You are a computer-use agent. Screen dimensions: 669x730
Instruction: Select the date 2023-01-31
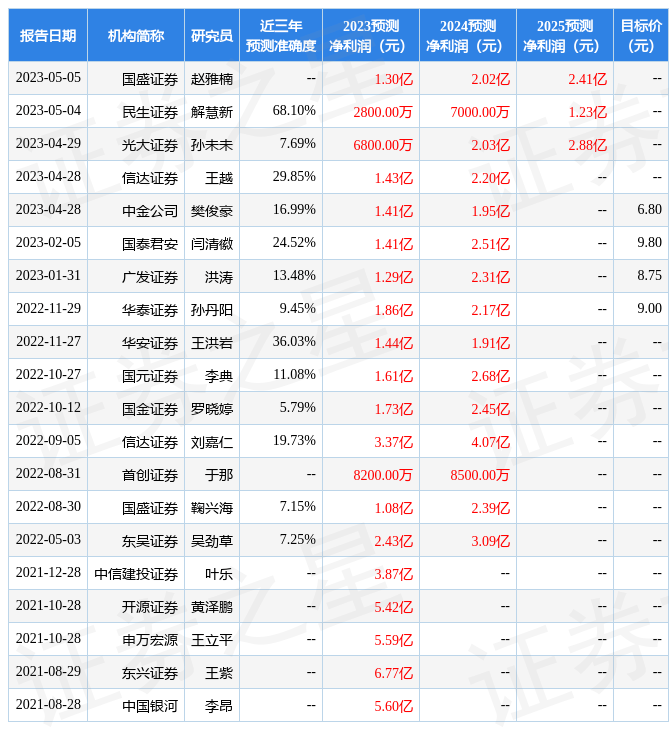(x=48, y=276)
